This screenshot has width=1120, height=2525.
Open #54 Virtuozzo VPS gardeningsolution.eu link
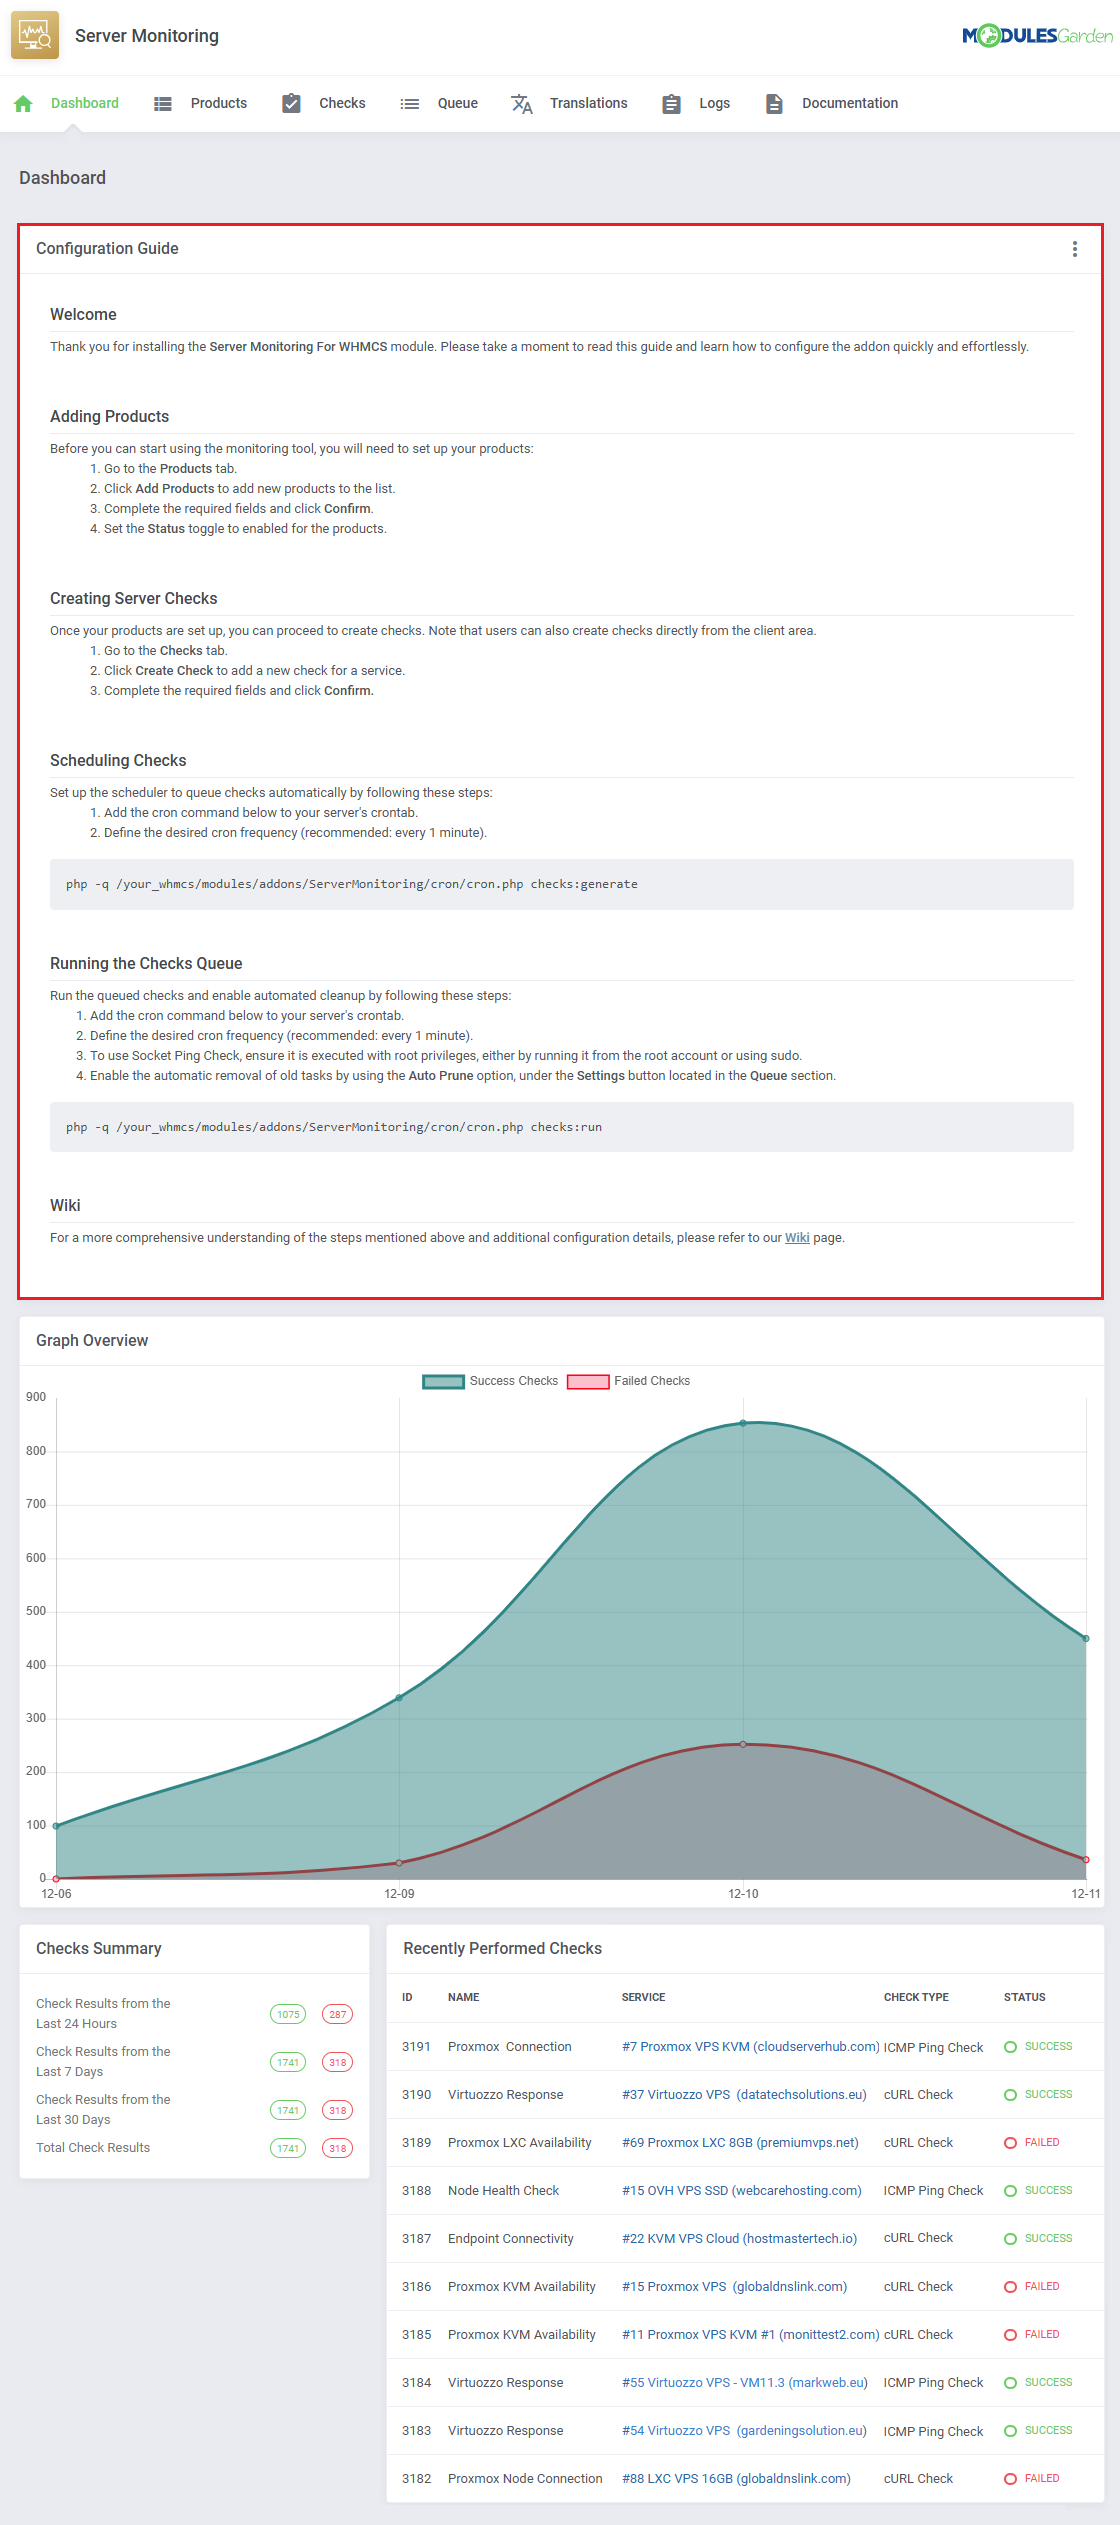click(x=744, y=2430)
